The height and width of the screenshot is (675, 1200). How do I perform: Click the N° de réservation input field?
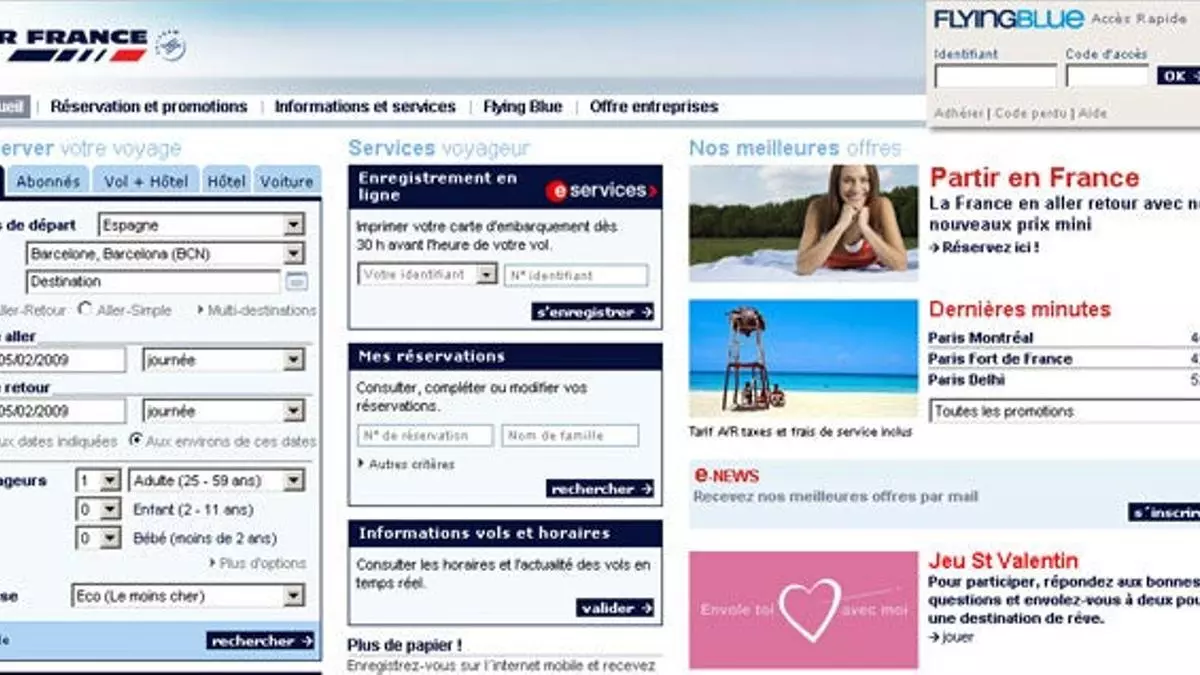(x=425, y=435)
